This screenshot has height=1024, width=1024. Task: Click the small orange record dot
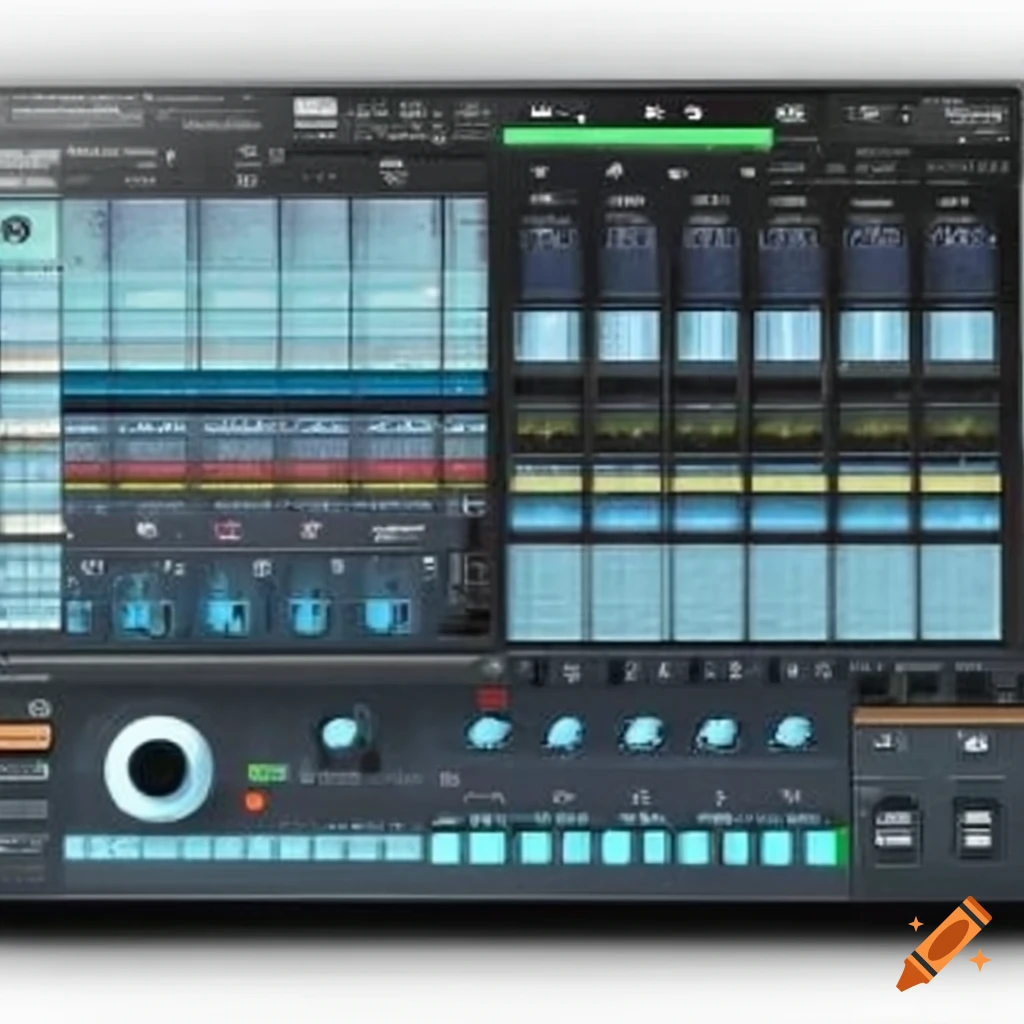point(255,801)
